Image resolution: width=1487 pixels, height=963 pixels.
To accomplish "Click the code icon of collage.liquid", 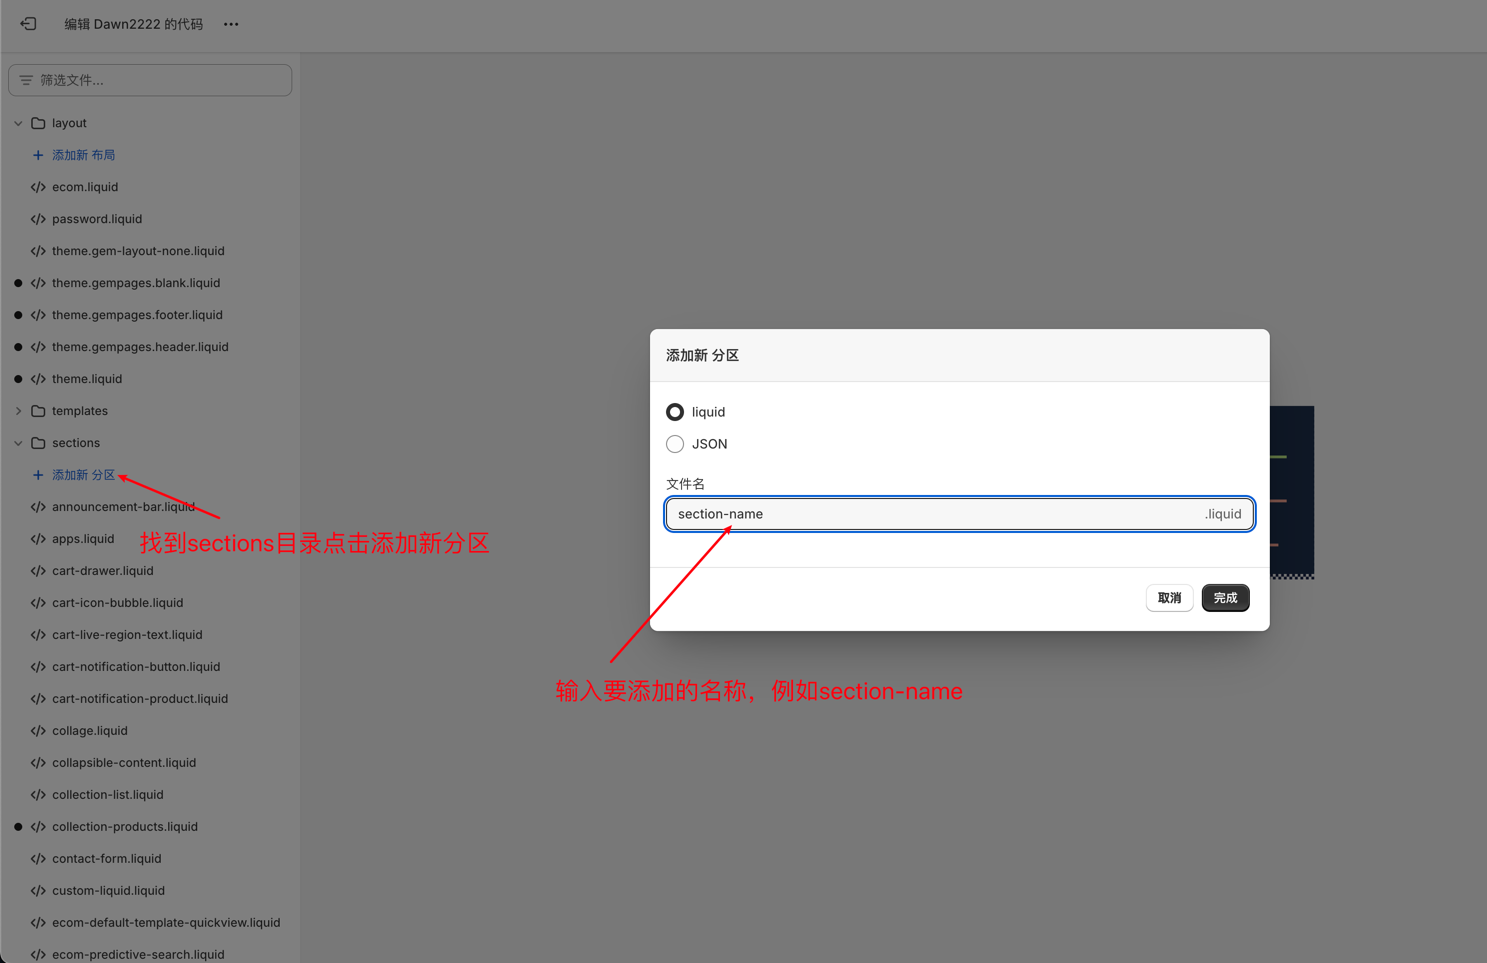I will point(38,731).
